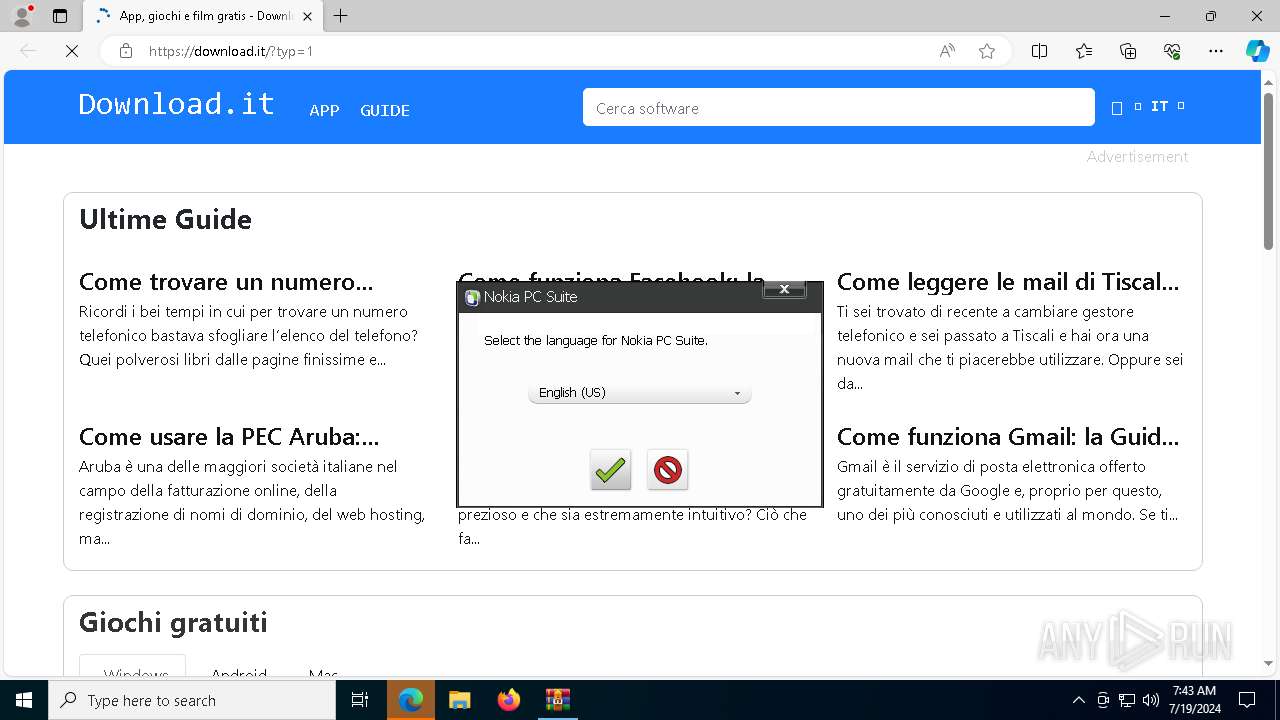
Task: Open the clock showing 7:43 AM
Action: 1194,700
